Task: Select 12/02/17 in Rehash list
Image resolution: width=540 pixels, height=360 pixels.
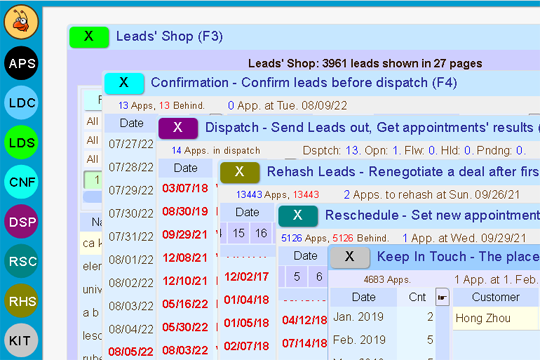Action: click(x=247, y=277)
